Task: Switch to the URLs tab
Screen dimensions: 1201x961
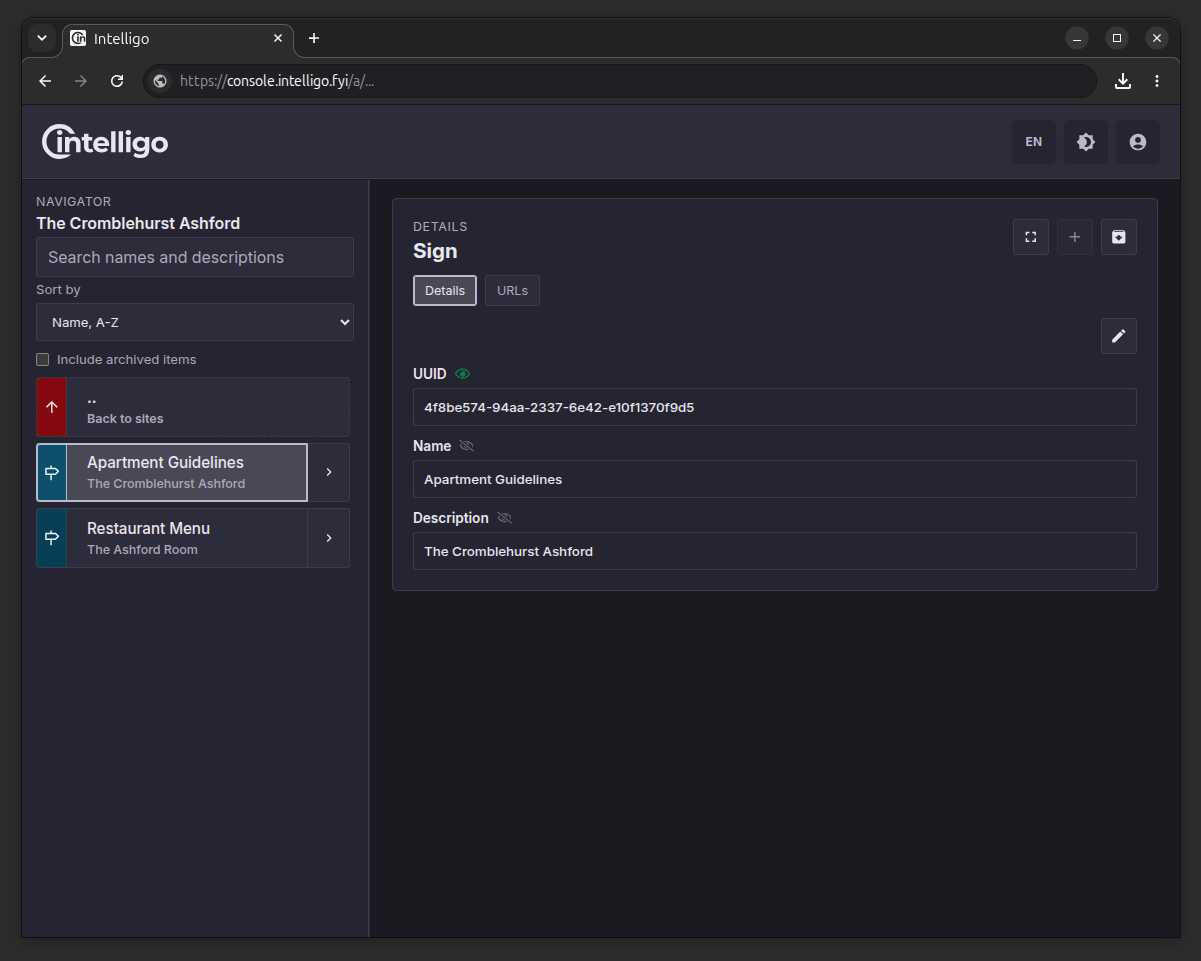Action: pos(512,291)
